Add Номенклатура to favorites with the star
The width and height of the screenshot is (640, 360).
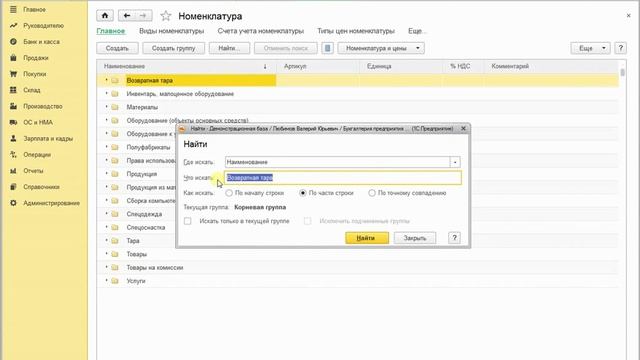pos(166,16)
